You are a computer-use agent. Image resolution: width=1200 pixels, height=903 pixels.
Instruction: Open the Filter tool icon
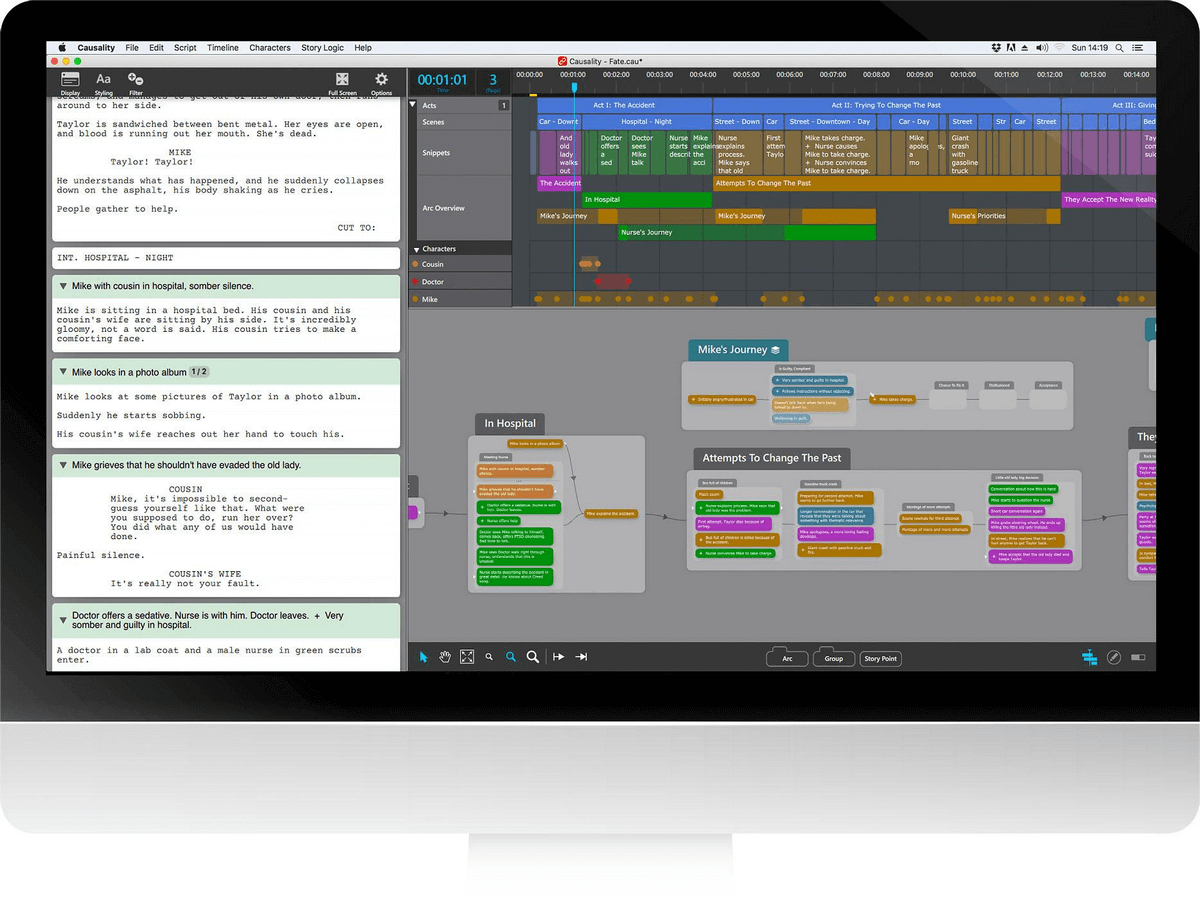(x=136, y=81)
